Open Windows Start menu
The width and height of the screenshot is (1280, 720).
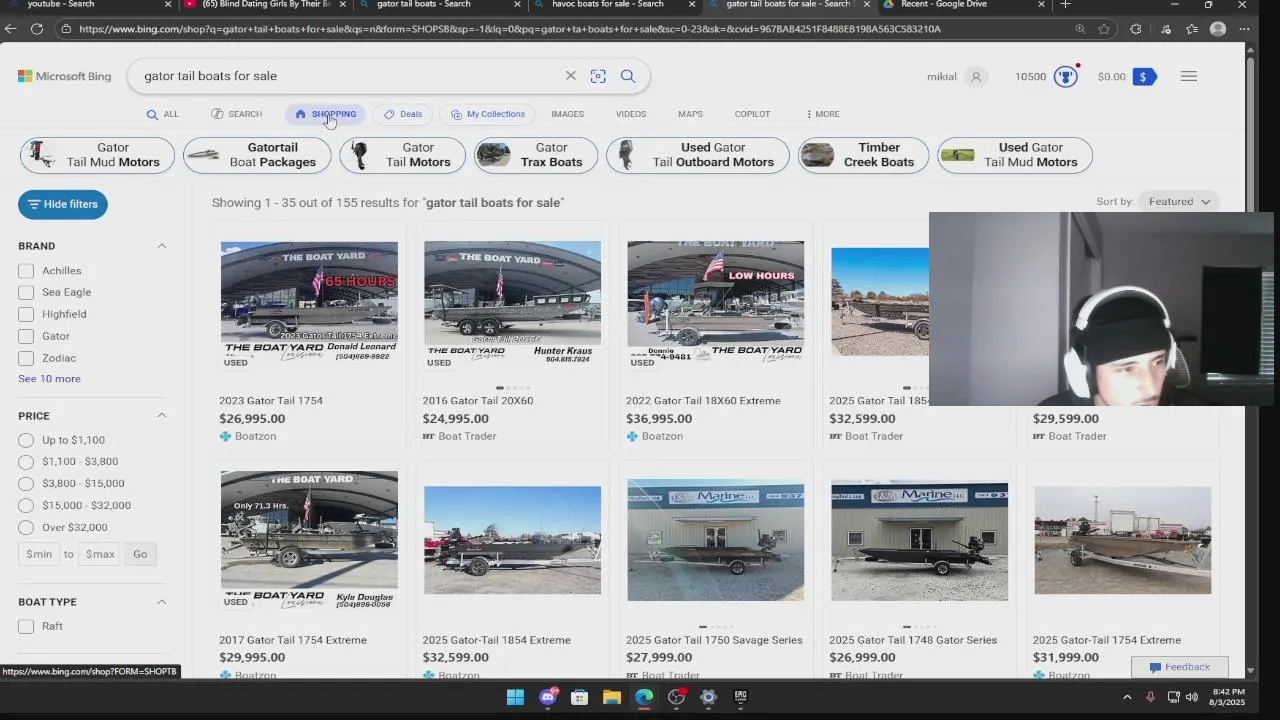[x=515, y=697]
